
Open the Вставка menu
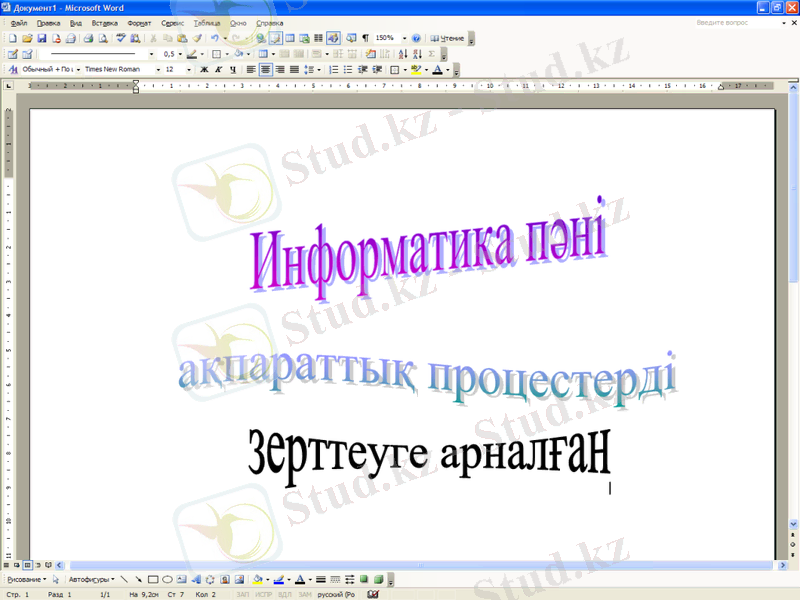104,22
